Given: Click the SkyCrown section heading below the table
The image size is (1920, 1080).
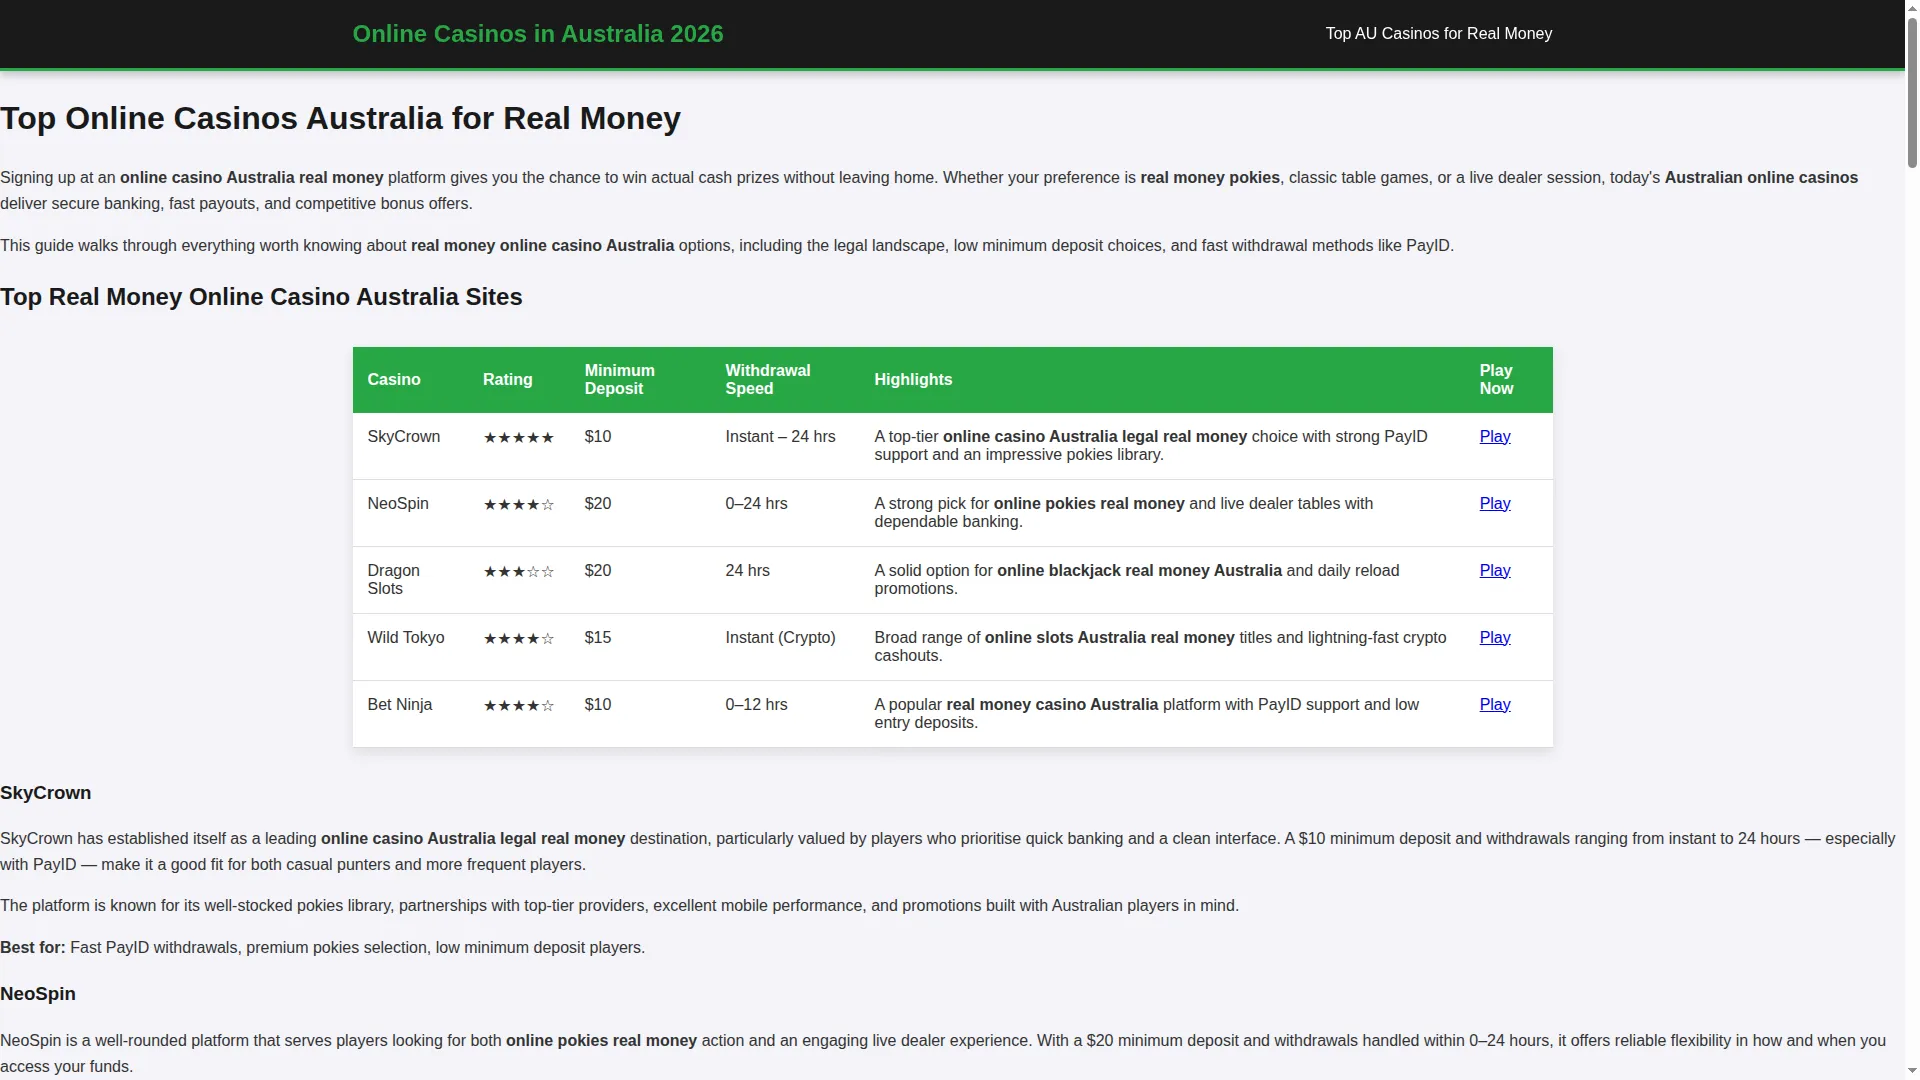Looking at the screenshot, I should [45, 794].
